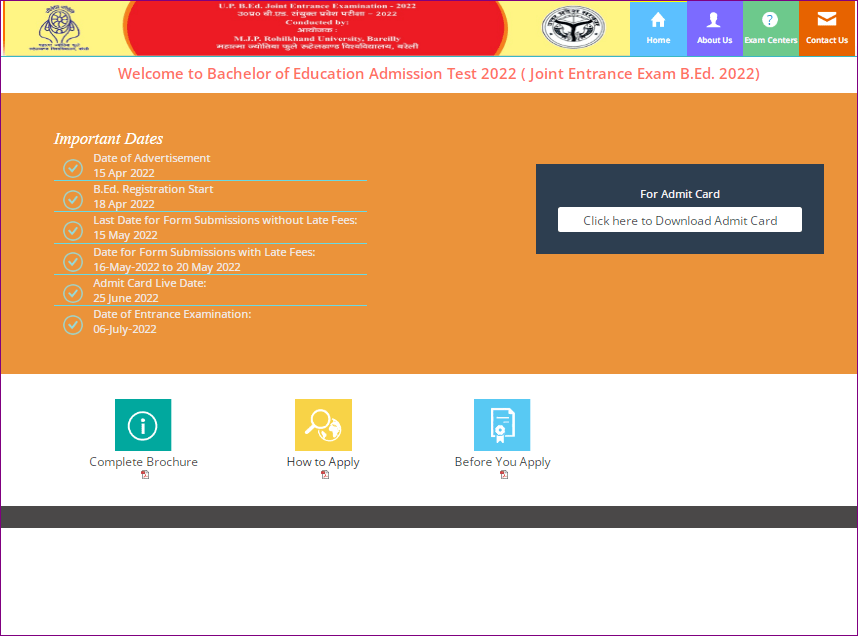
Task: Select the How to Apply search icon
Action: pyautogui.click(x=323, y=424)
